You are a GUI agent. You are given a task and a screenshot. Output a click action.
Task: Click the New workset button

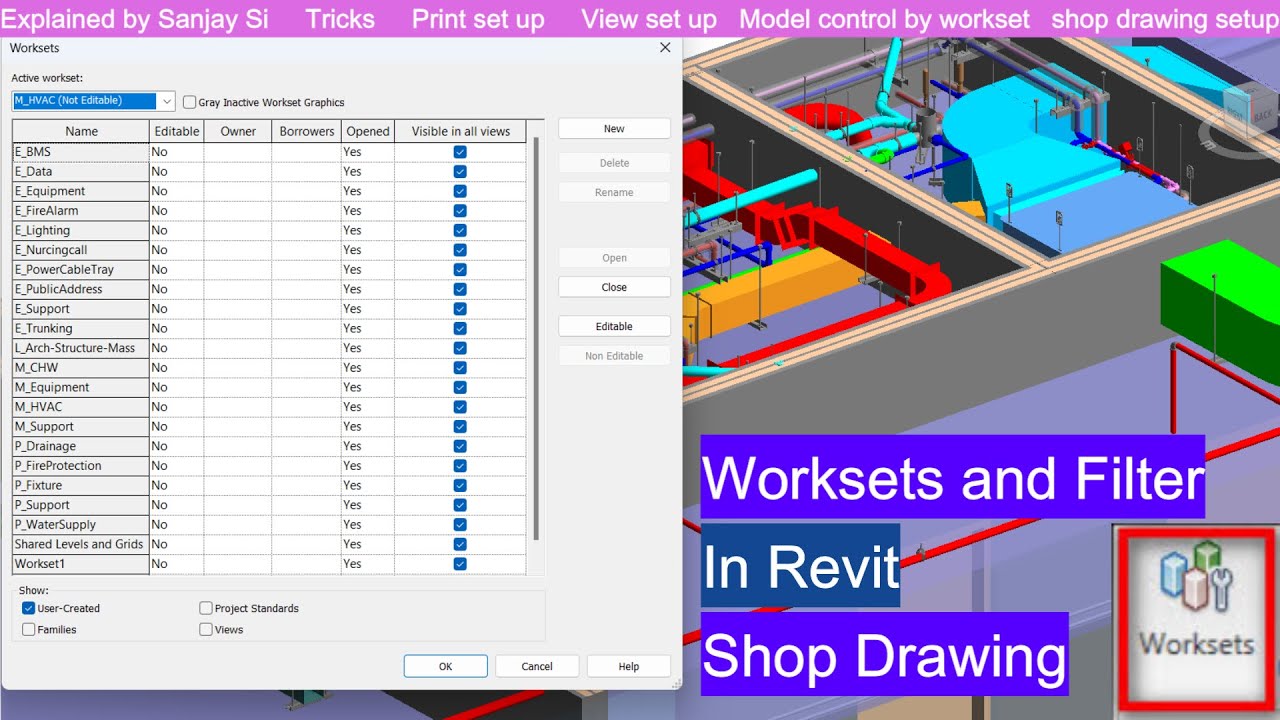coord(614,129)
